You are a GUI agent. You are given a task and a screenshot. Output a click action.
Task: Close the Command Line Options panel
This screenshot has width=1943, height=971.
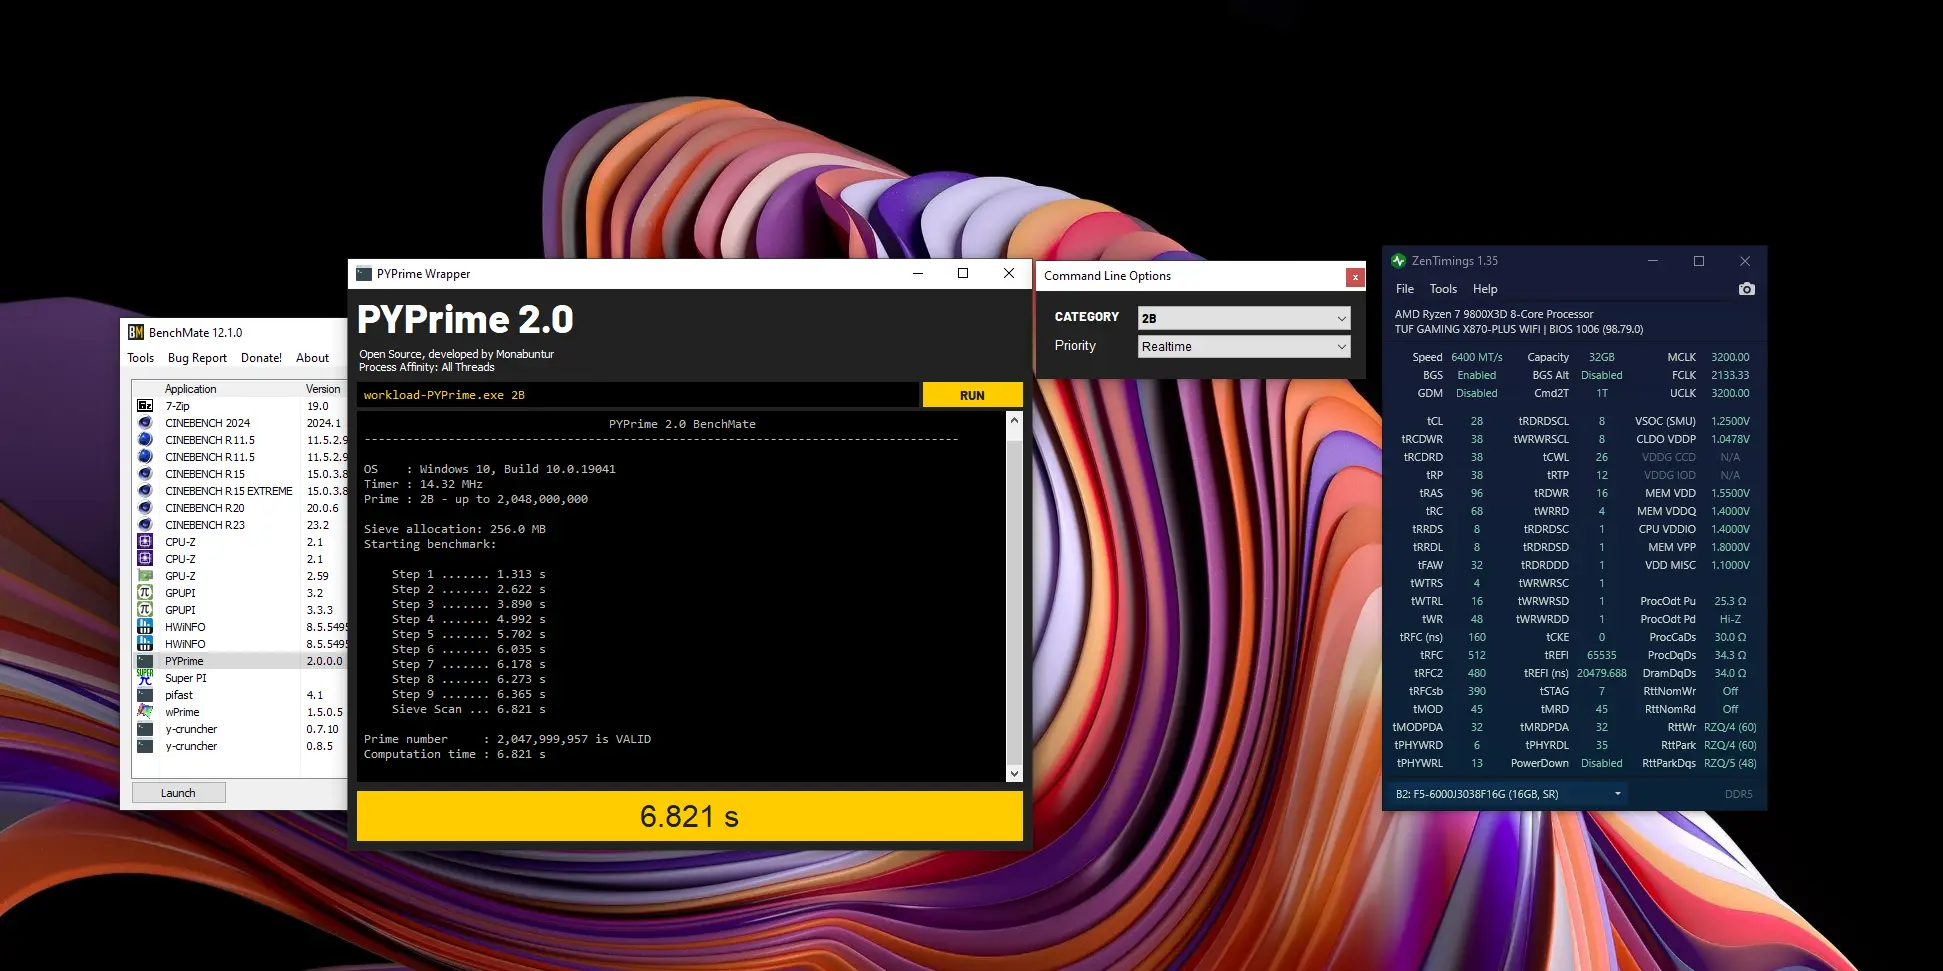pyautogui.click(x=1355, y=277)
